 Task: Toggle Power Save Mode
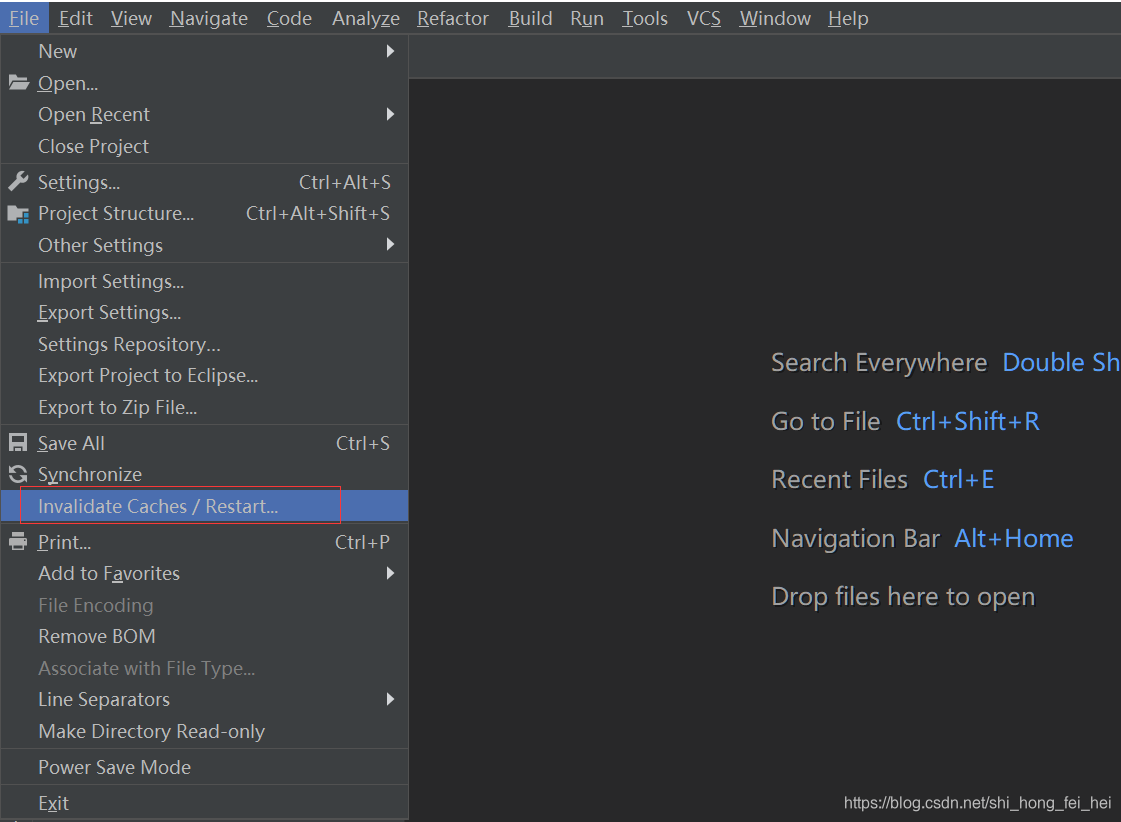click(x=204, y=767)
